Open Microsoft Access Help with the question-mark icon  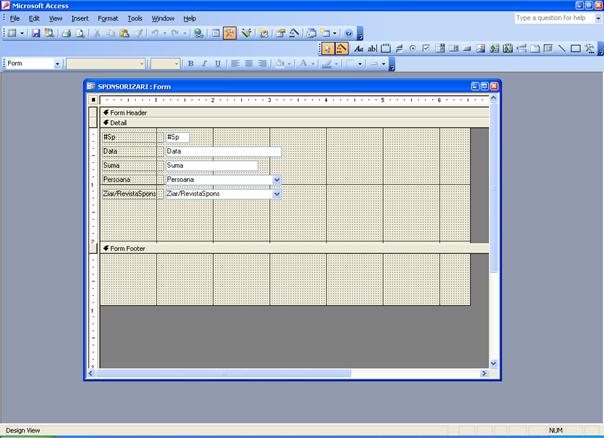click(348, 33)
